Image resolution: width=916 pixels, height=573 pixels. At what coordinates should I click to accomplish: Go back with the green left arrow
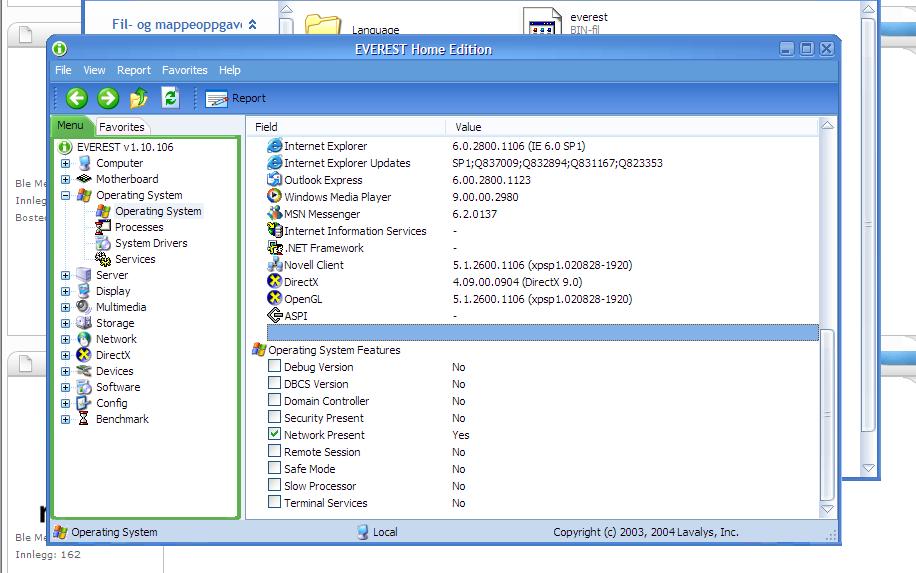click(x=77, y=98)
